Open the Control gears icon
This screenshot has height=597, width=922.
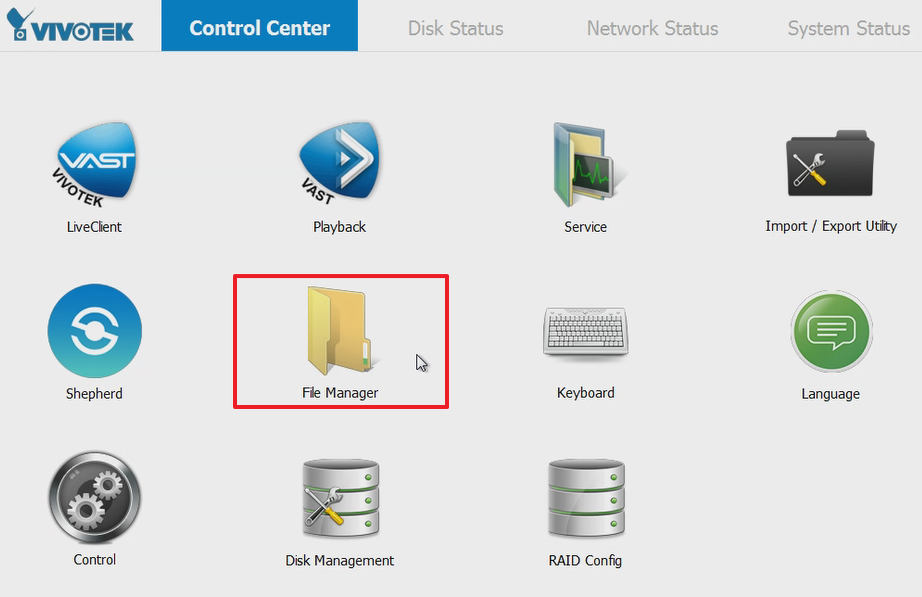point(95,498)
